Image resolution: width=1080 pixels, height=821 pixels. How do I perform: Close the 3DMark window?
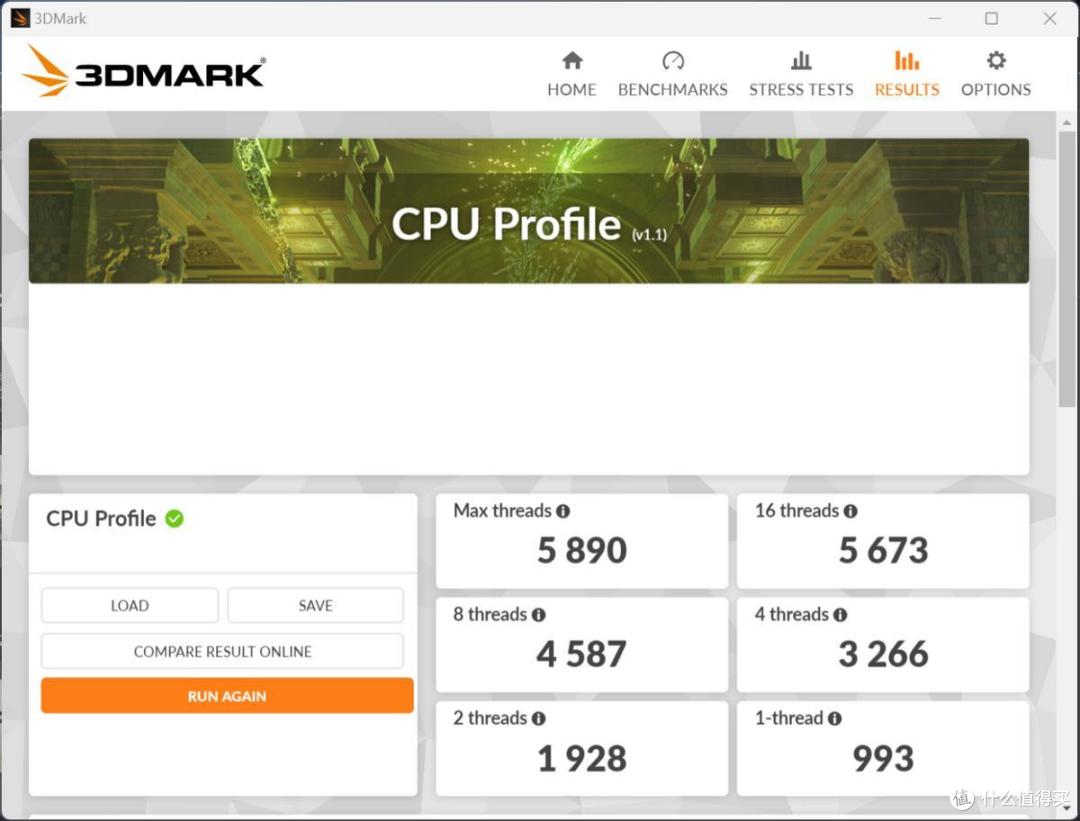point(1050,19)
